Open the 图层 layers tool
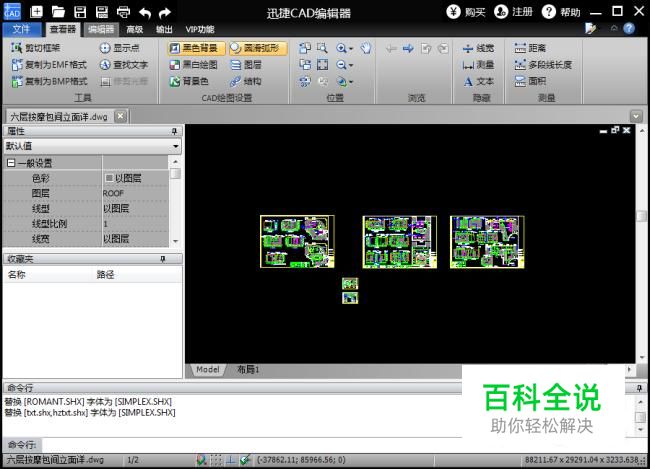This screenshot has width=650, height=469. 246,65
